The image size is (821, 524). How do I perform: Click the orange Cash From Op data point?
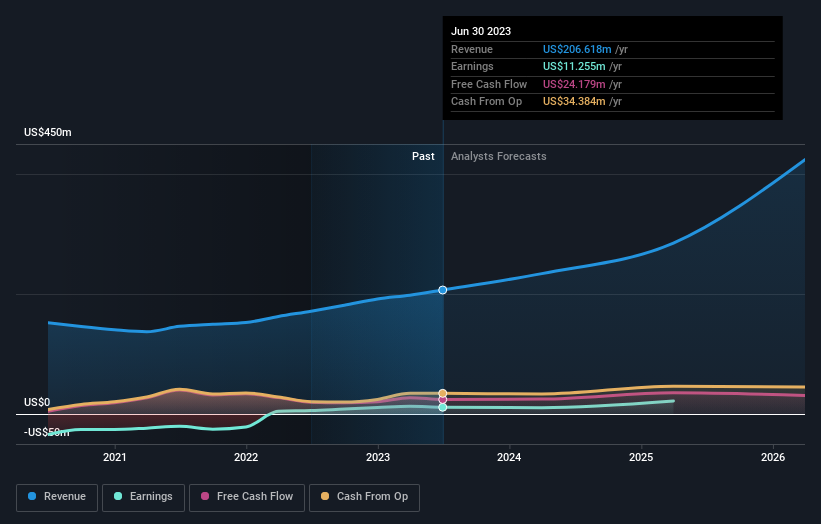pyautogui.click(x=443, y=393)
